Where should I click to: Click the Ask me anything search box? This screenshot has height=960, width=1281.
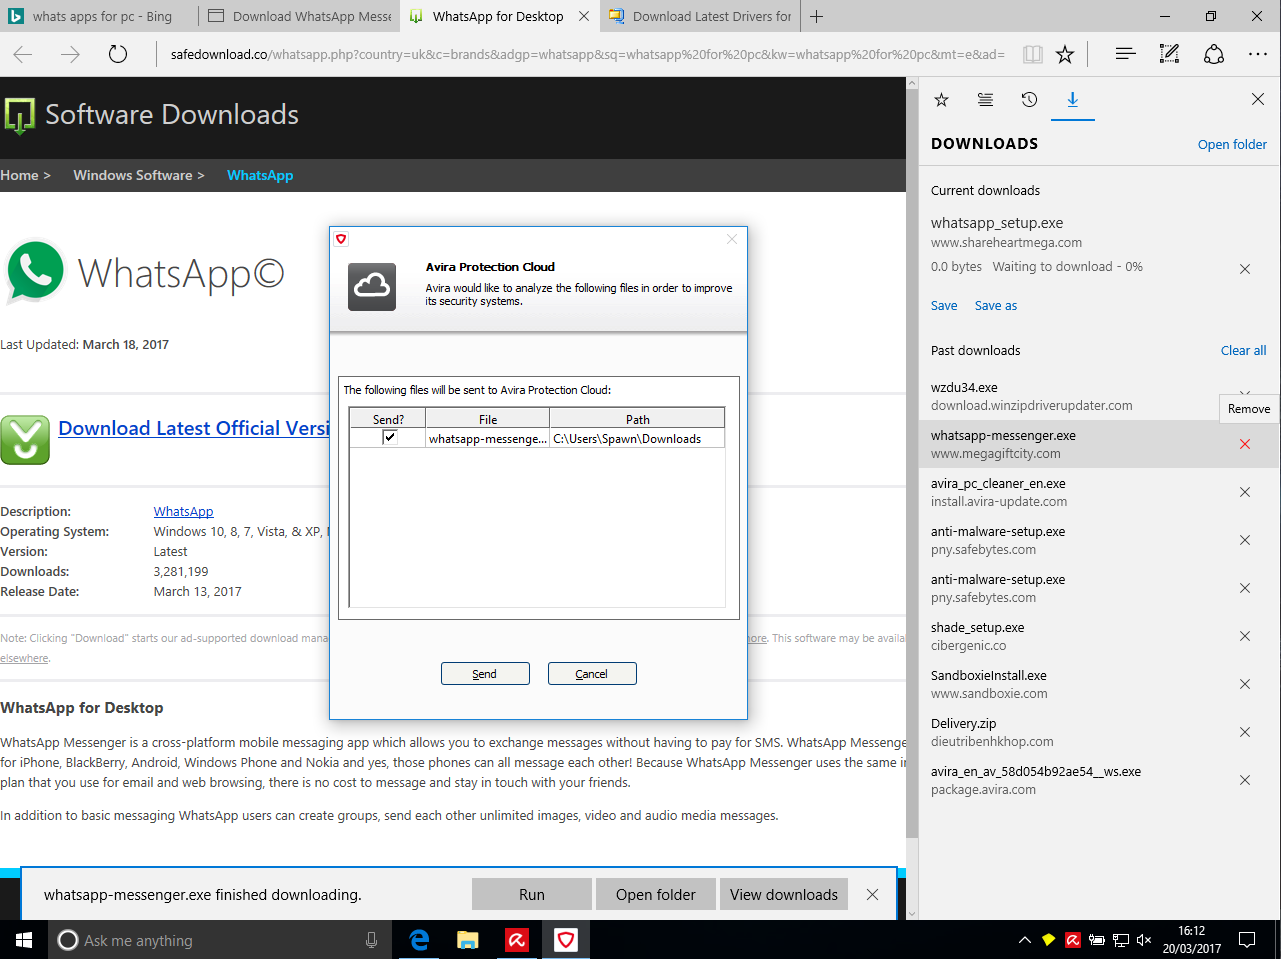[x=220, y=940]
